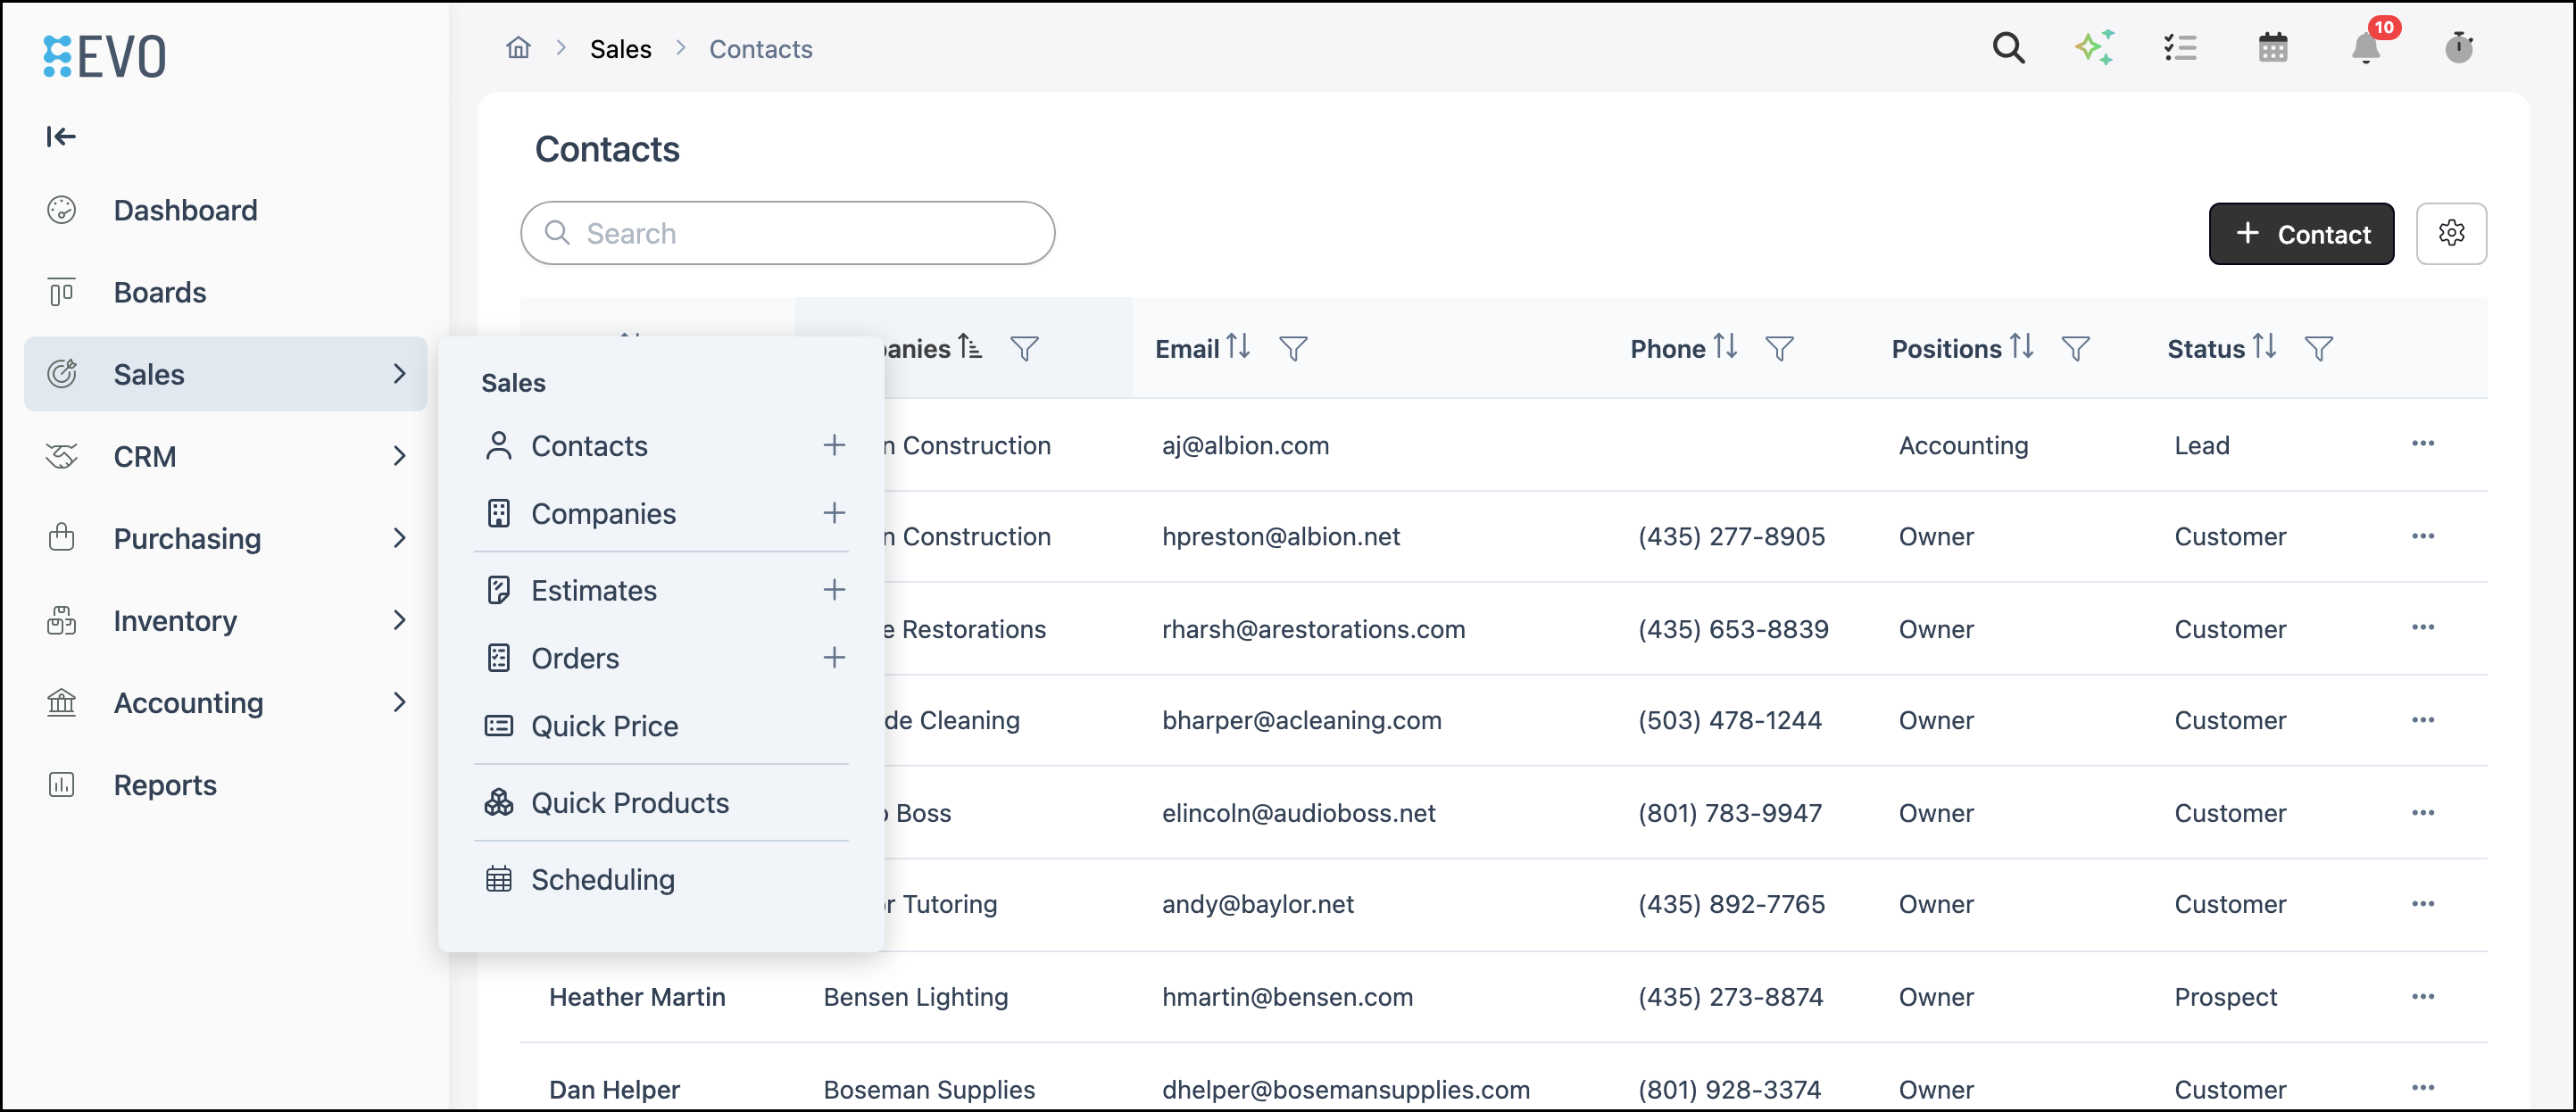Open Quick Products from submenu

[x=630, y=802]
